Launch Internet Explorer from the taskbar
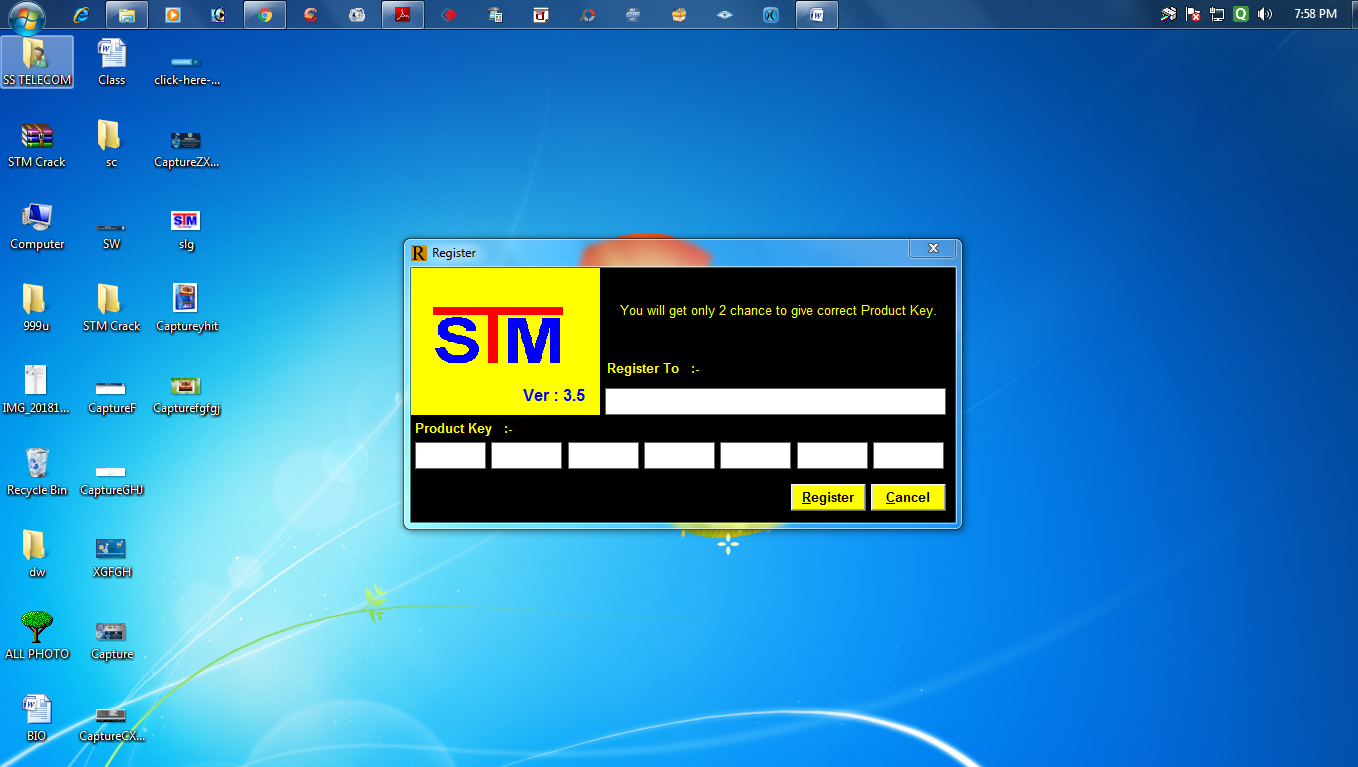1358x767 pixels. coord(81,15)
